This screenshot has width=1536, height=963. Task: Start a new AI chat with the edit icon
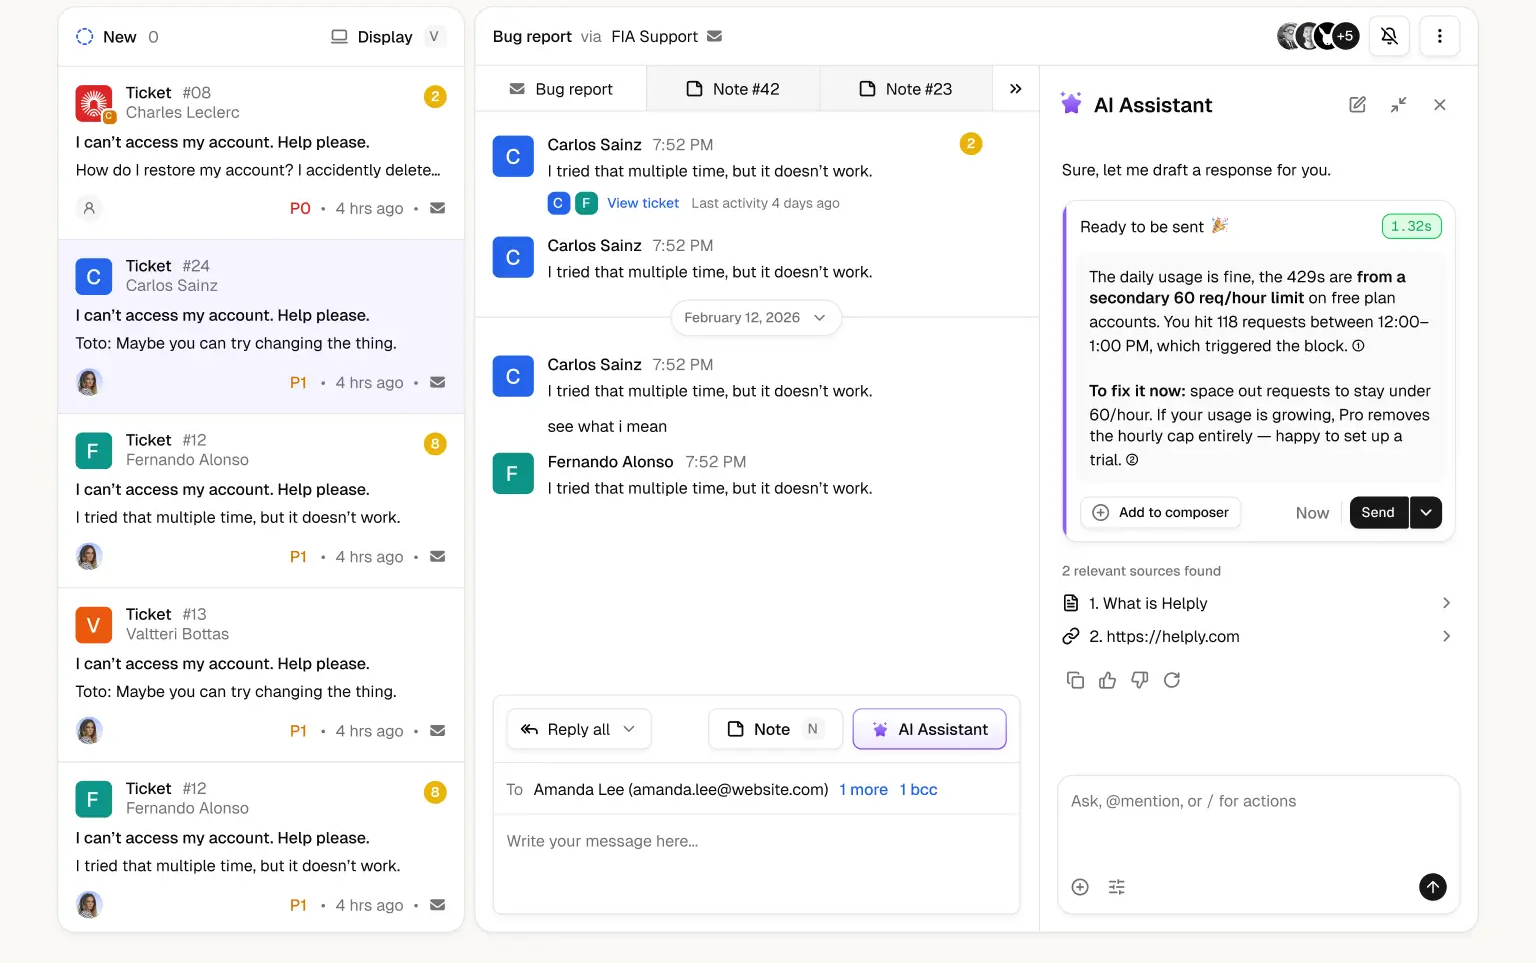click(x=1357, y=104)
